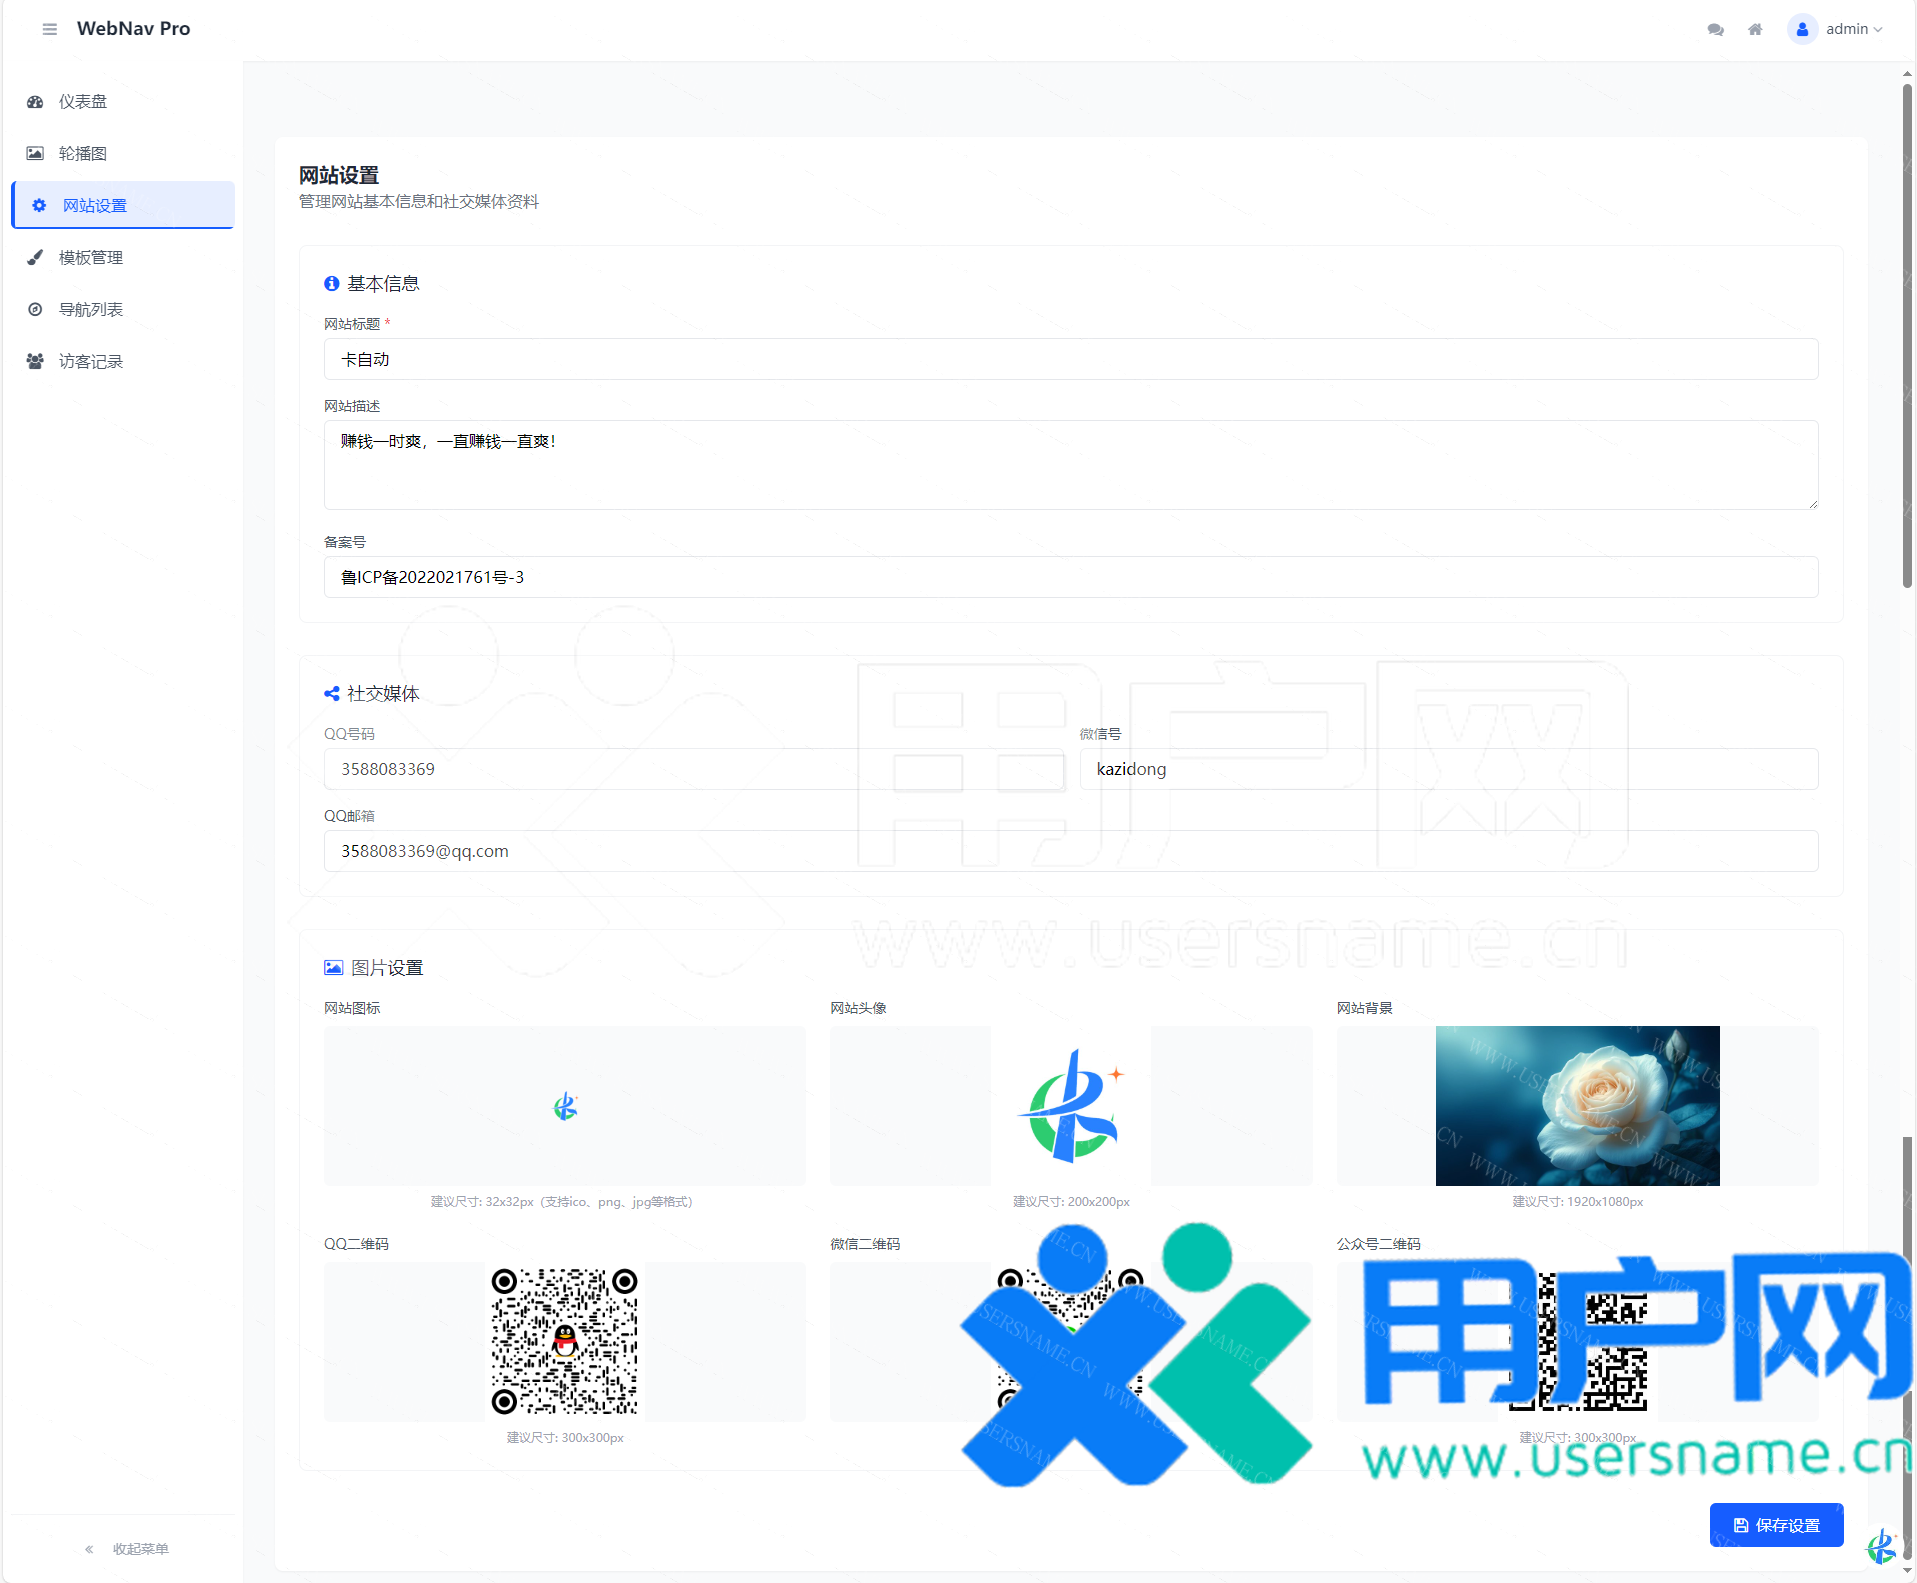Viewport: 1917px width, 1583px height.
Task: Click the home icon in top bar
Action: pos(1754,29)
